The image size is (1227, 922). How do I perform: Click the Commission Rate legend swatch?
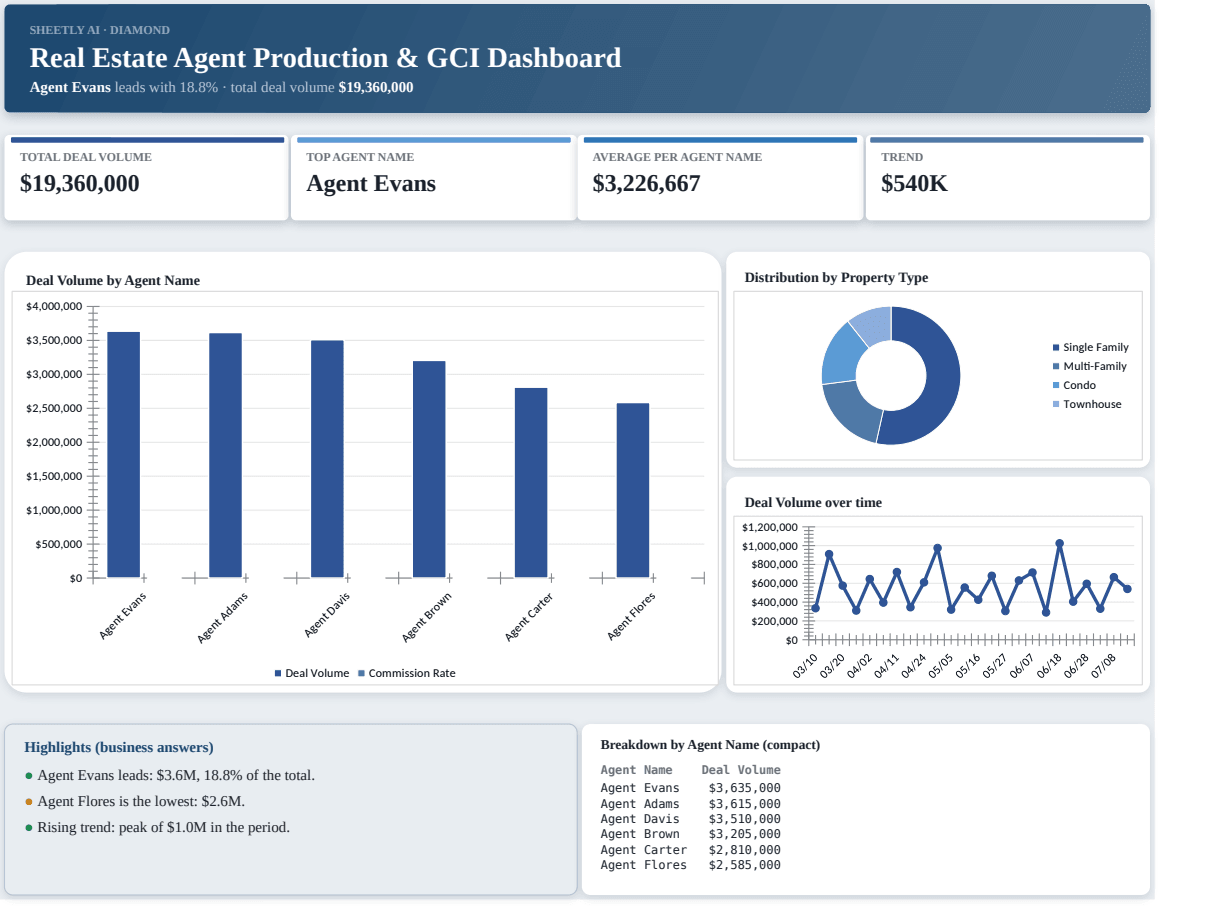[x=361, y=674]
